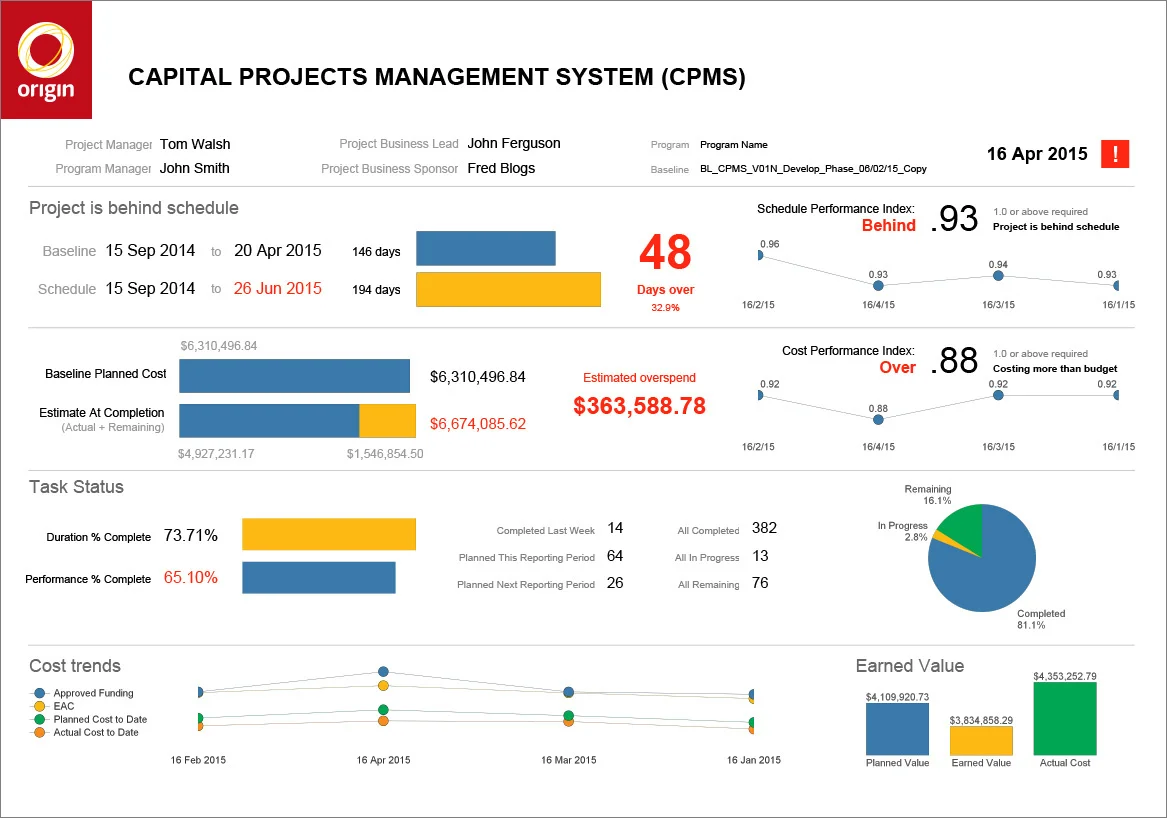Click the EAC legend marker
Viewport: 1167px width, 818px height.
click(39, 706)
